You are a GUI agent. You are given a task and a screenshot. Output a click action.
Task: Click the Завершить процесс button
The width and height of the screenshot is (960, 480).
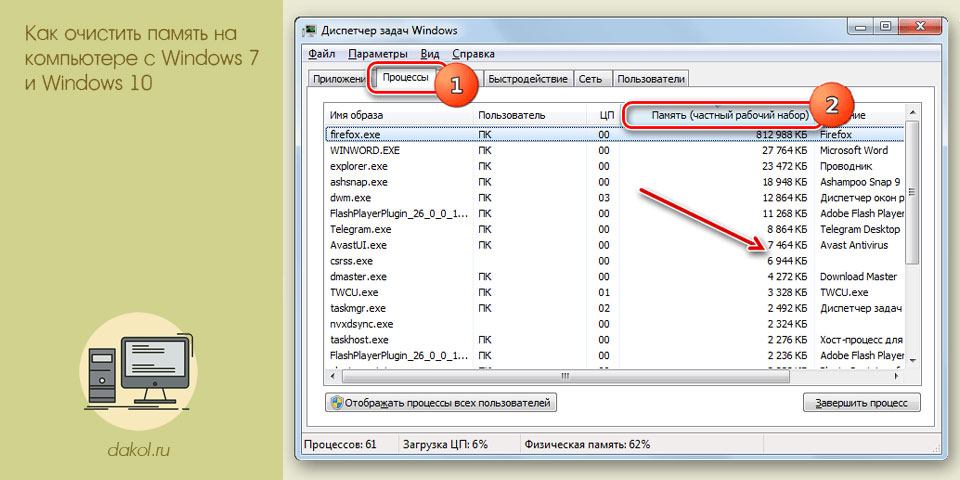tap(861, 403)
